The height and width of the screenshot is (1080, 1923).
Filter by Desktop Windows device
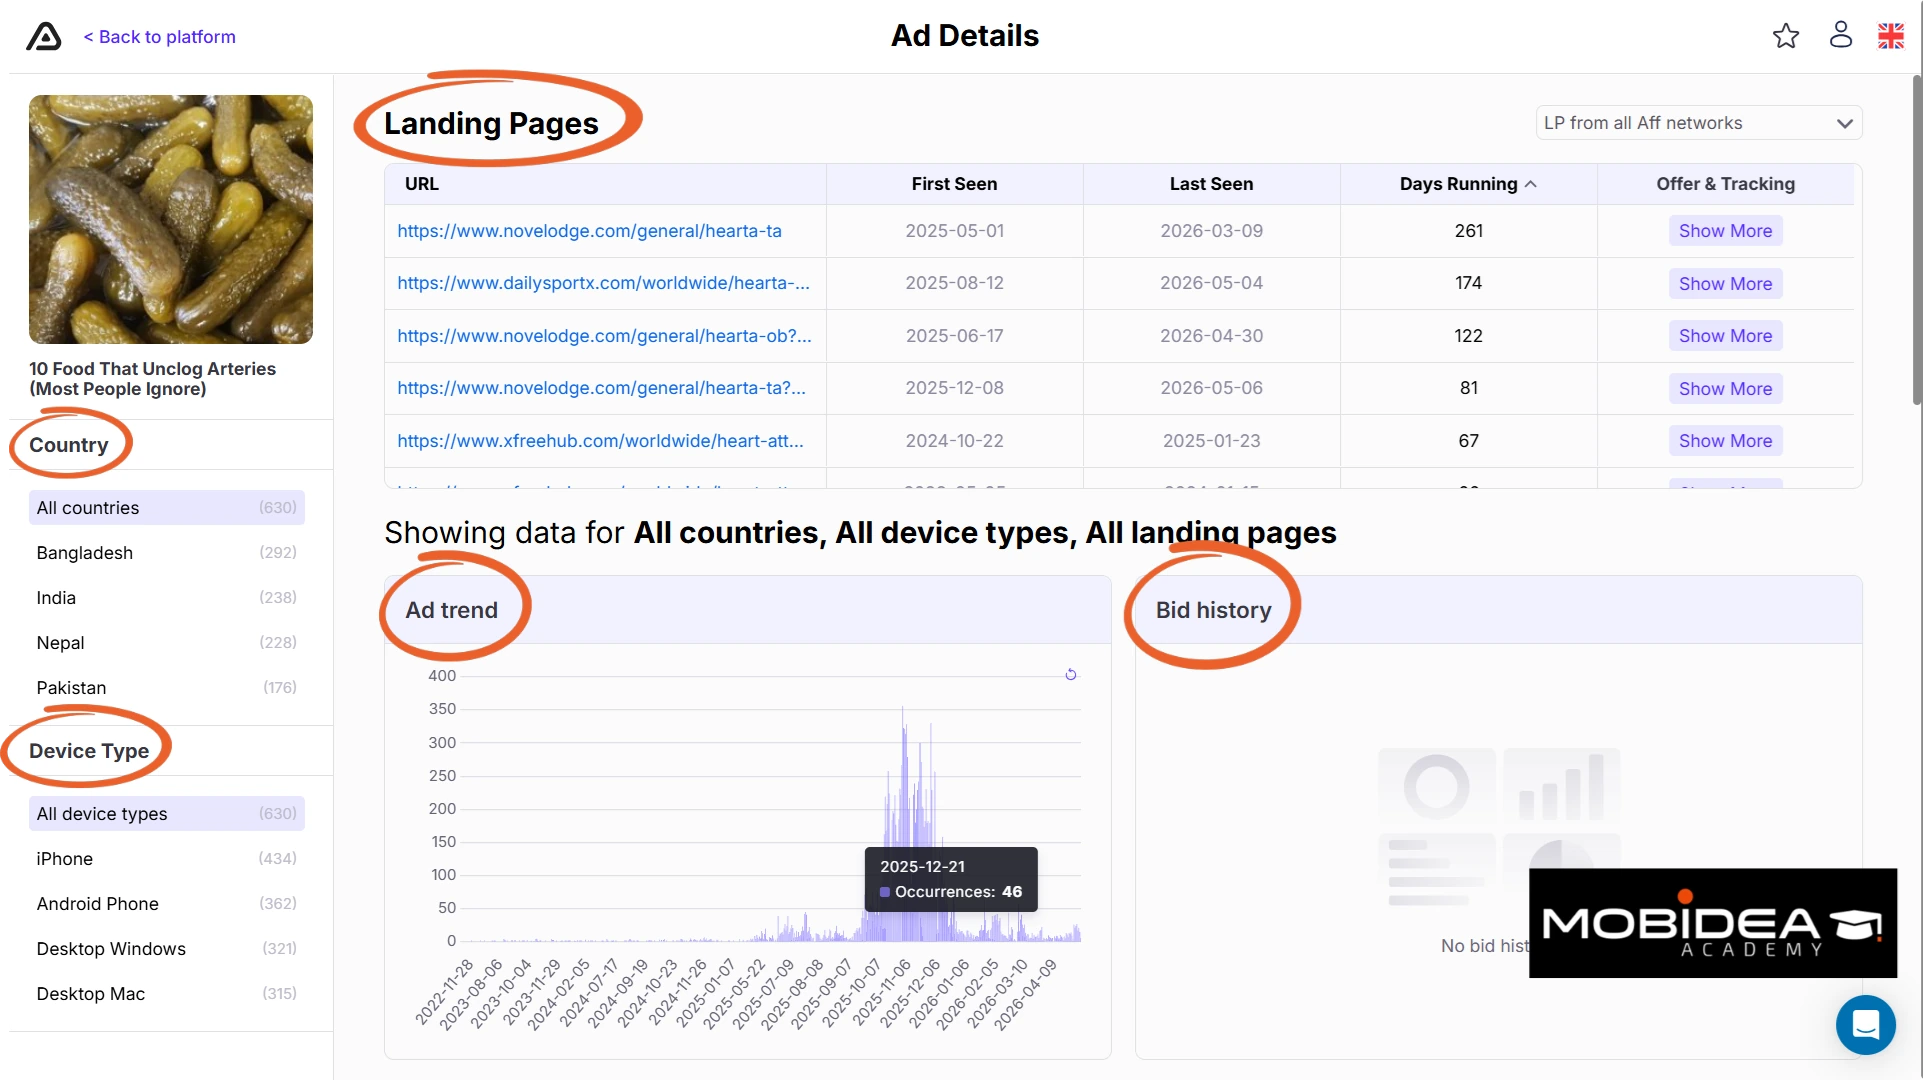tap(167, 948)
